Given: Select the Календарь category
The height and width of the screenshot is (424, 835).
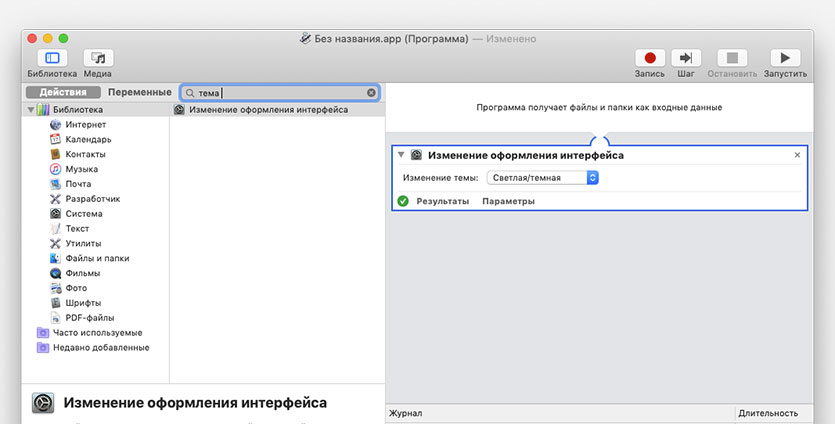Looking at the screenshot, I should click(x=87, y=140).
